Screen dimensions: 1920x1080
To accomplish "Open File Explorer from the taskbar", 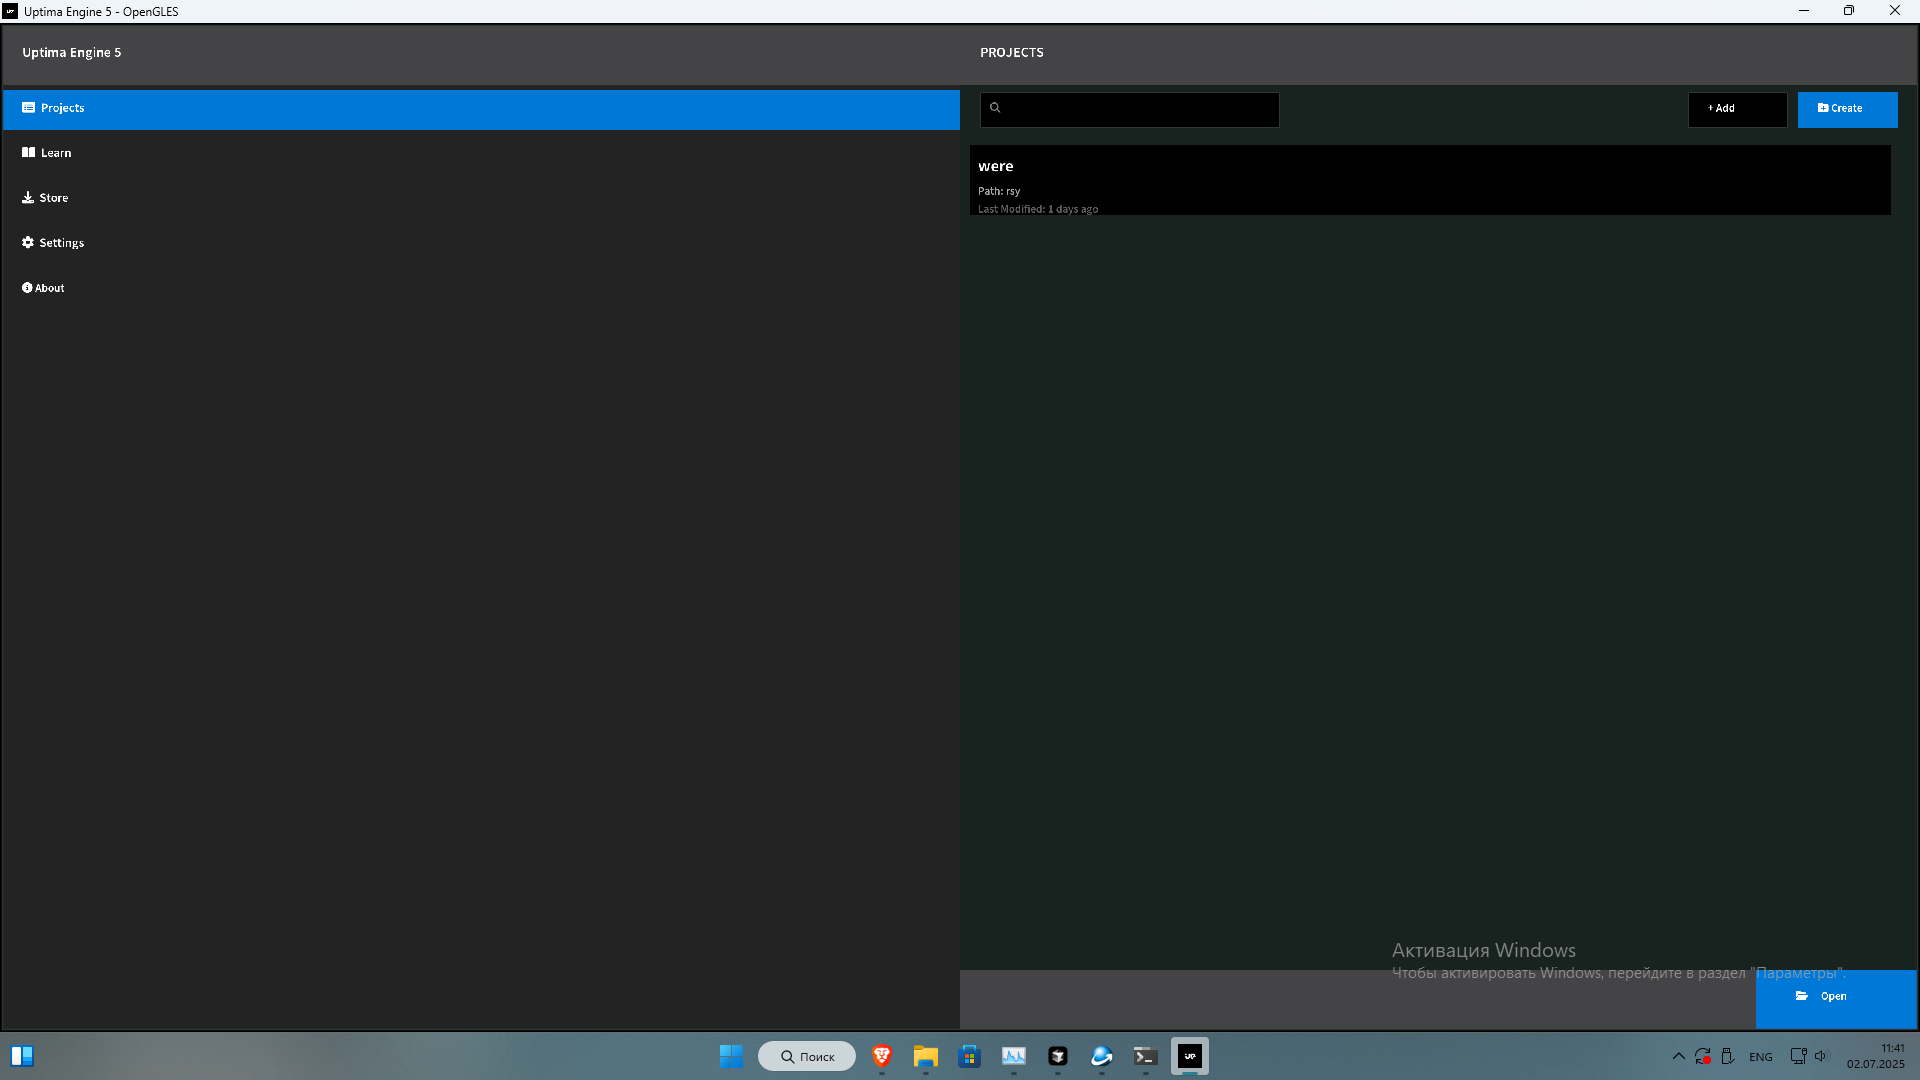I will pyautogui.click(x=926, y=1056).
